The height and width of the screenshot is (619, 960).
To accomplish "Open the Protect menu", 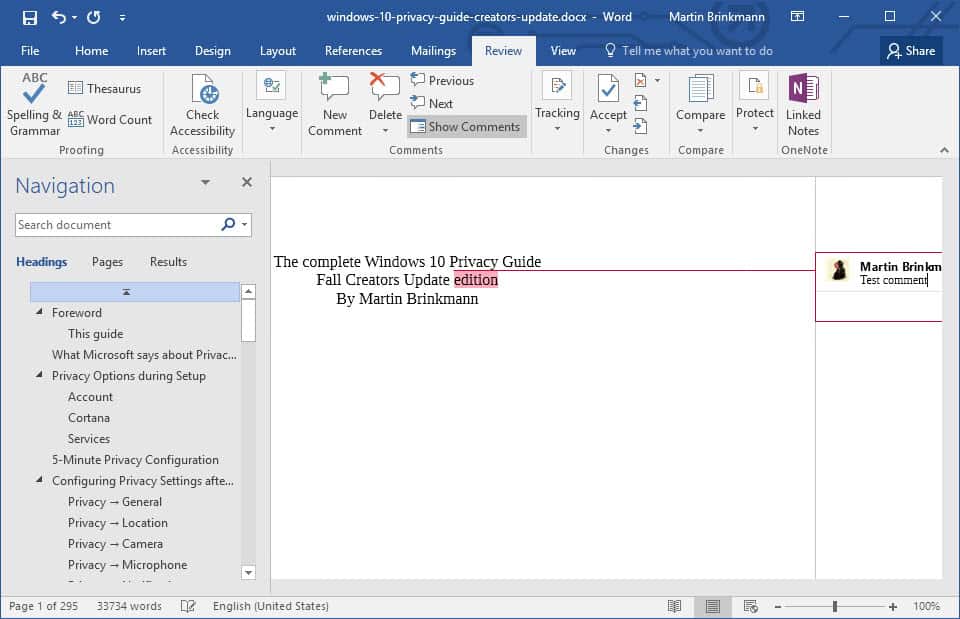I will [755, 103].
